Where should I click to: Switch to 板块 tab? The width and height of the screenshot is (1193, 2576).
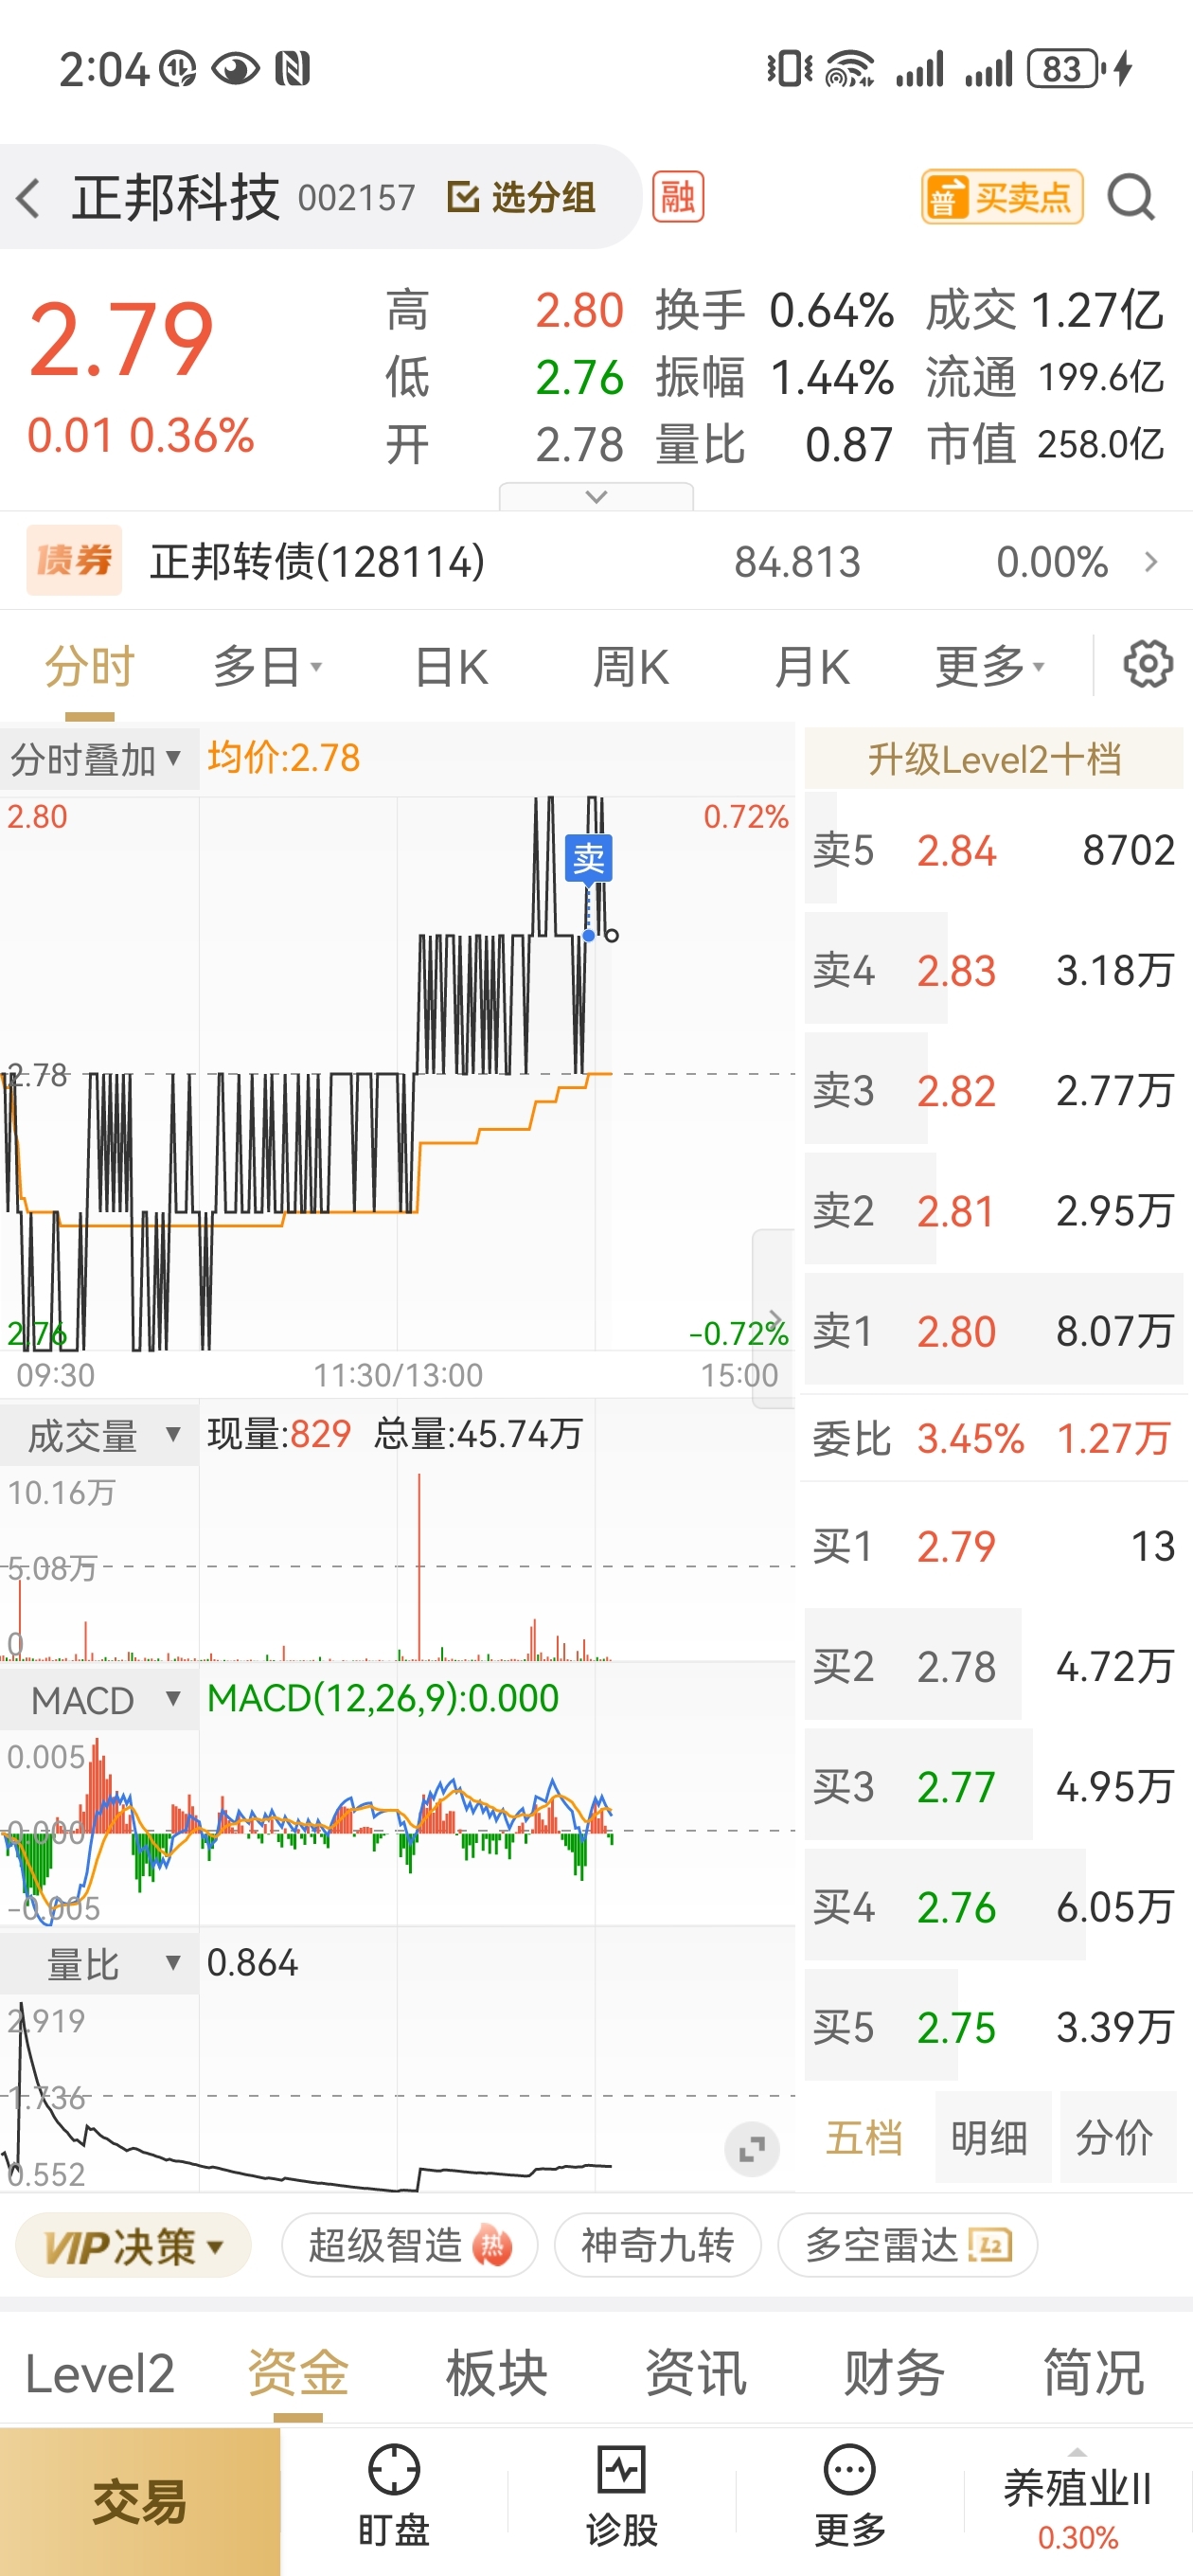(497, 2374)
